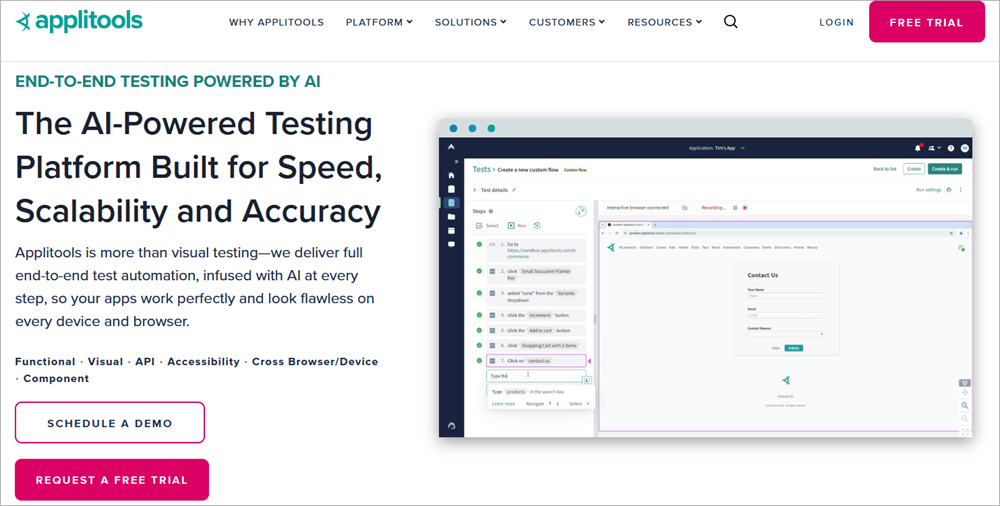Click the help question mark icon in the app preview
The height and width of the screenshot is (506, 1000).
951,147
